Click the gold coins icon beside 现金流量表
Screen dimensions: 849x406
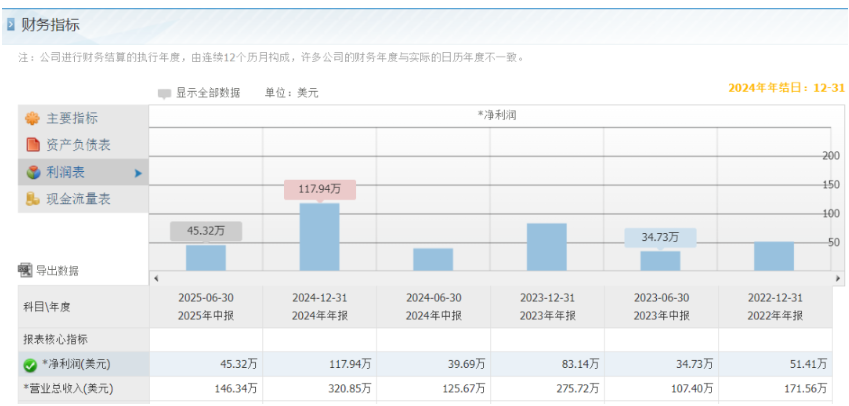pyautogui.click(x=33, y=199)
